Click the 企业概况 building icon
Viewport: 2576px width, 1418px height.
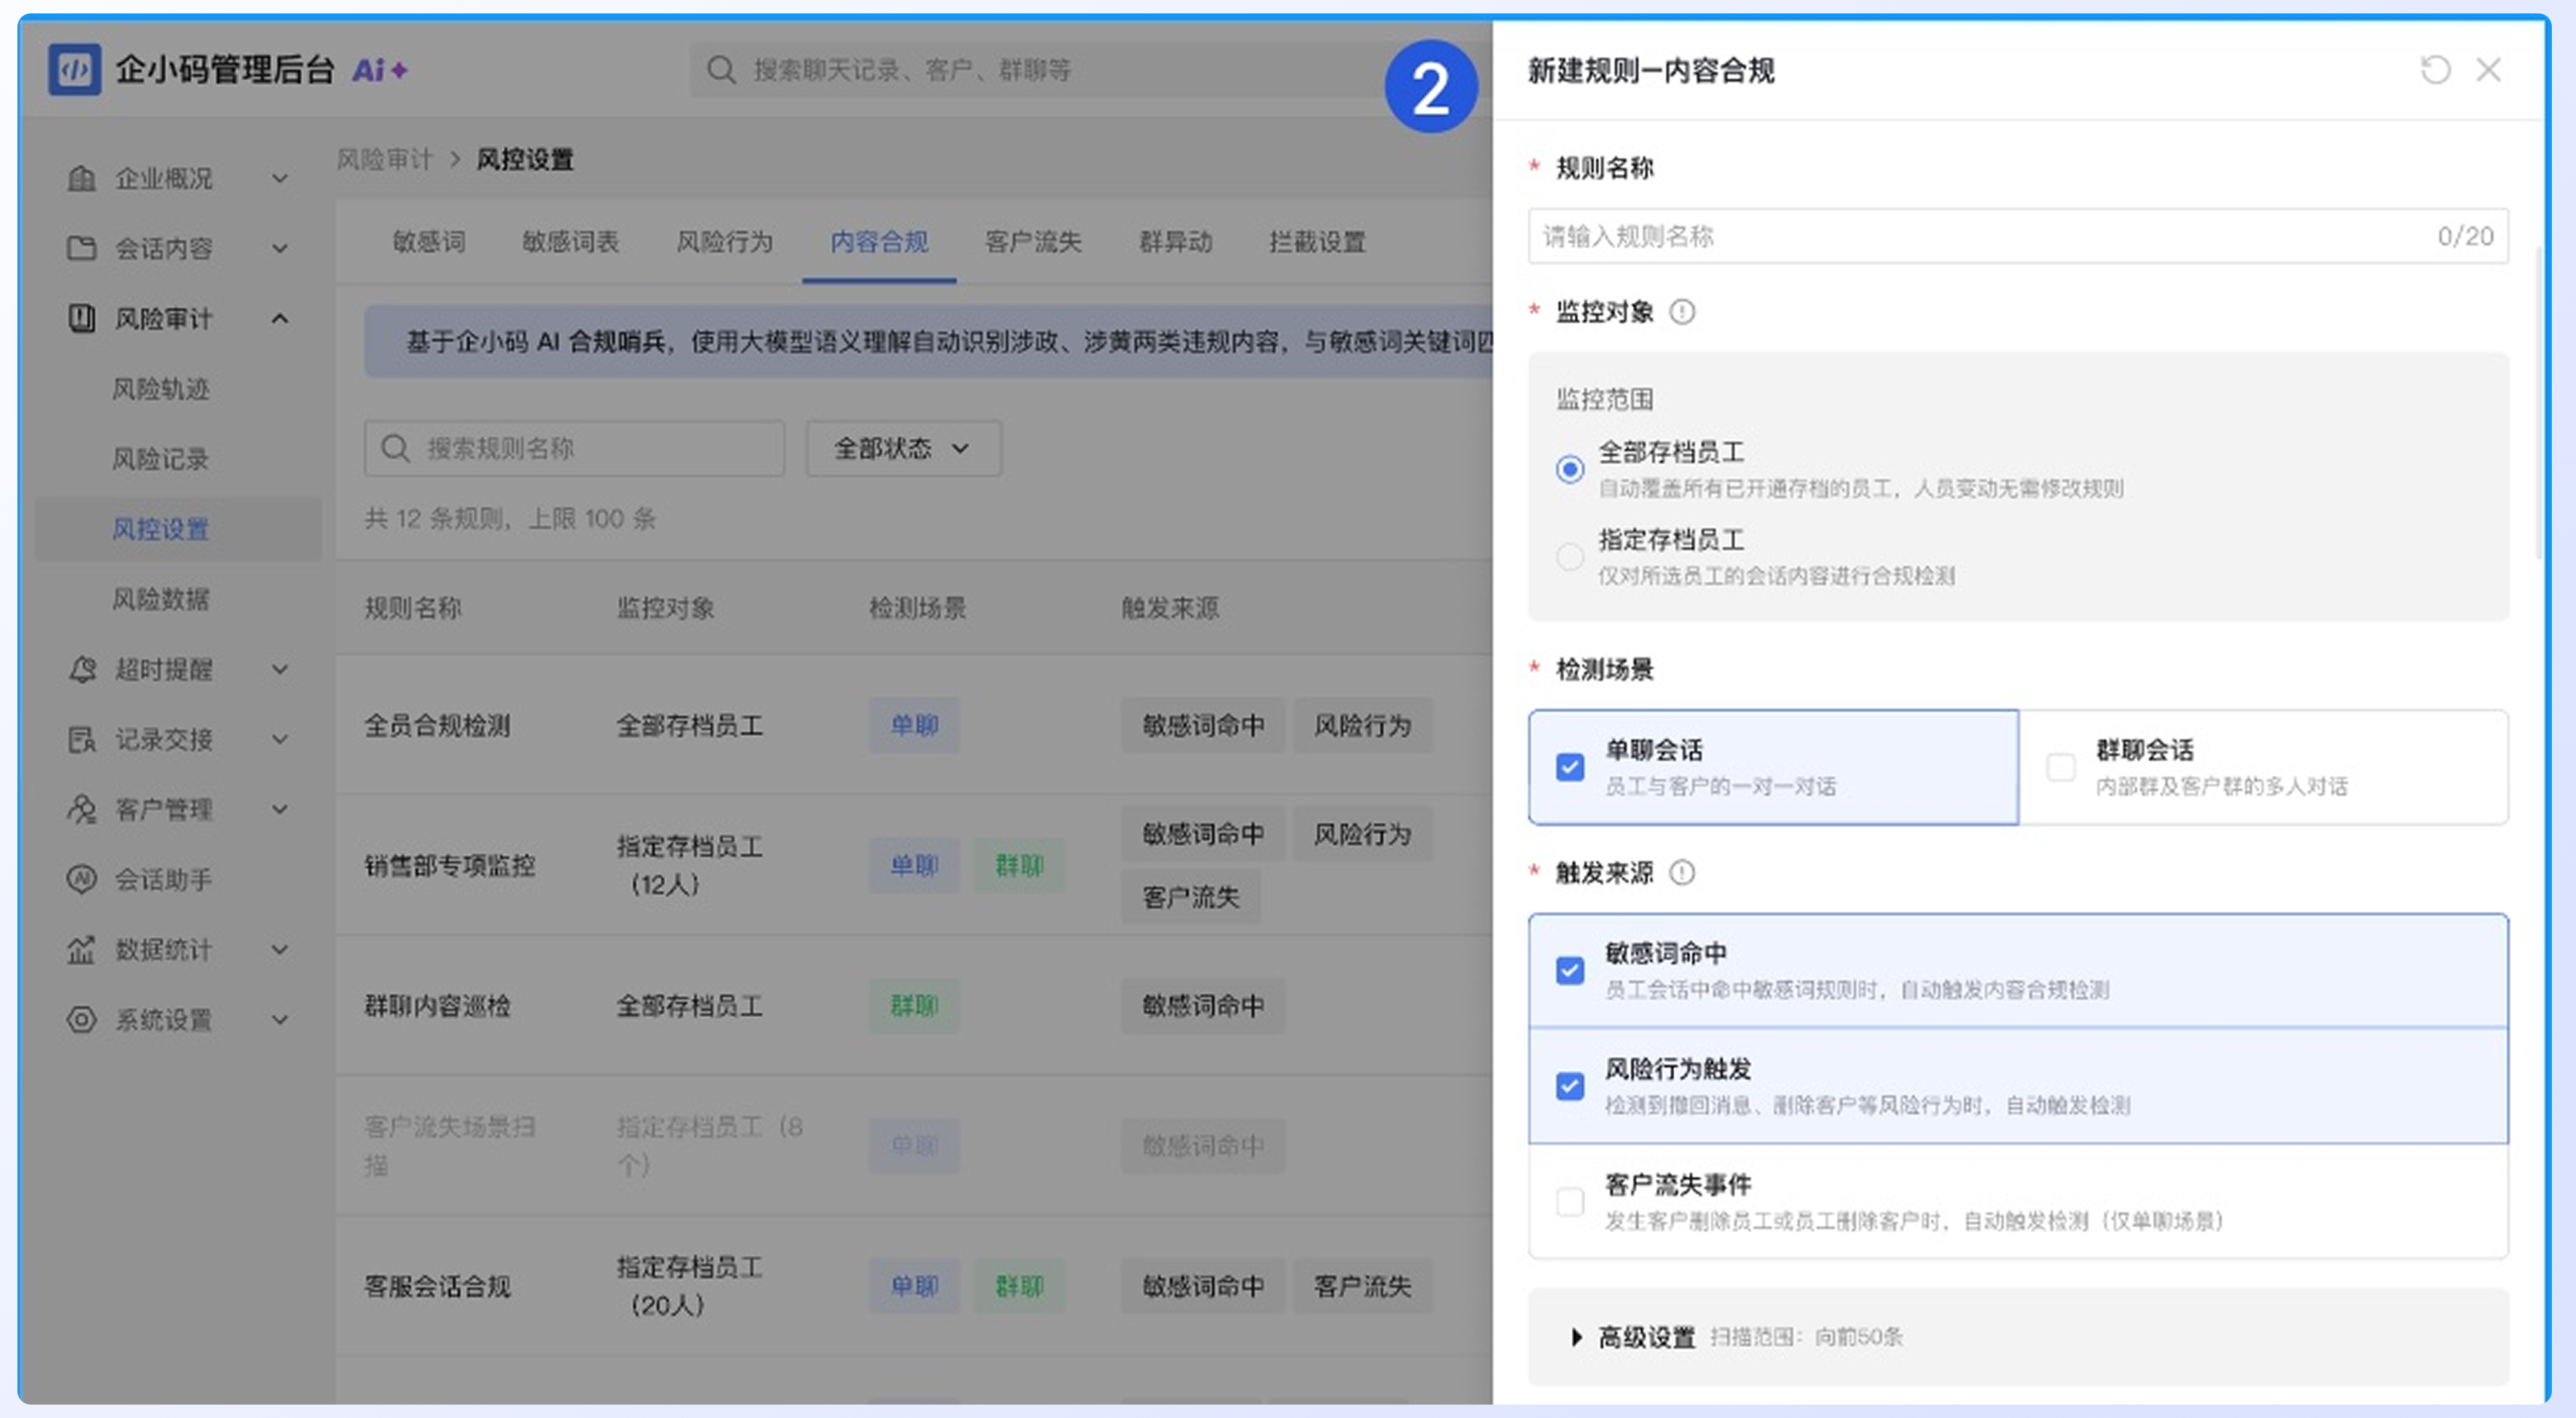point(81,179)
